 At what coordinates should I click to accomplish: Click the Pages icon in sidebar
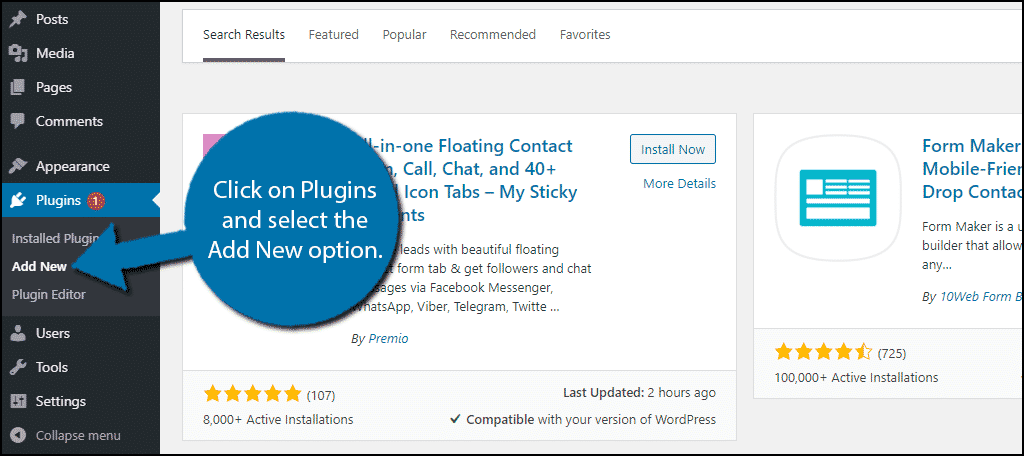coord(18,87)
